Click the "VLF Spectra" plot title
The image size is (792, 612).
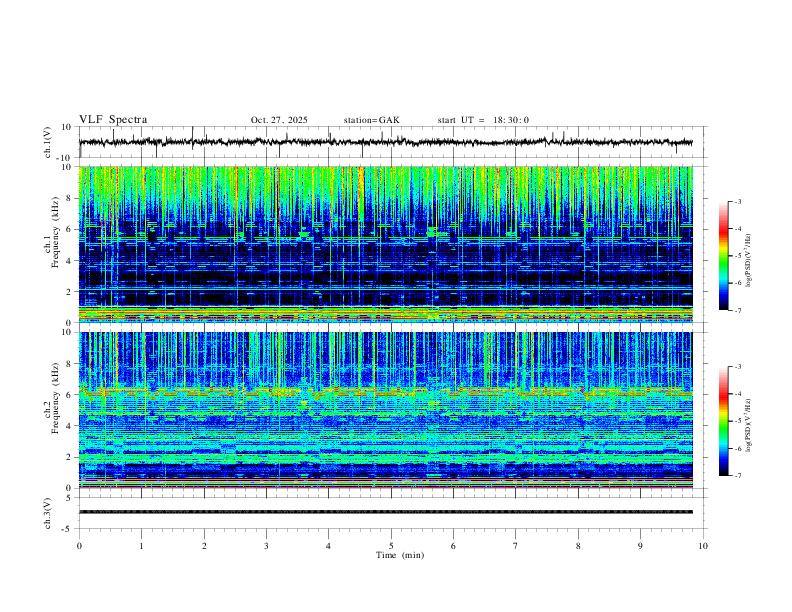113,120
